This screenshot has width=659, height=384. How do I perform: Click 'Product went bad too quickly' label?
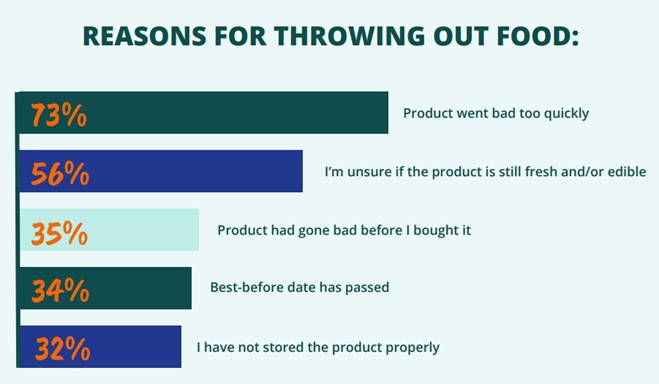tap(496, 113)
